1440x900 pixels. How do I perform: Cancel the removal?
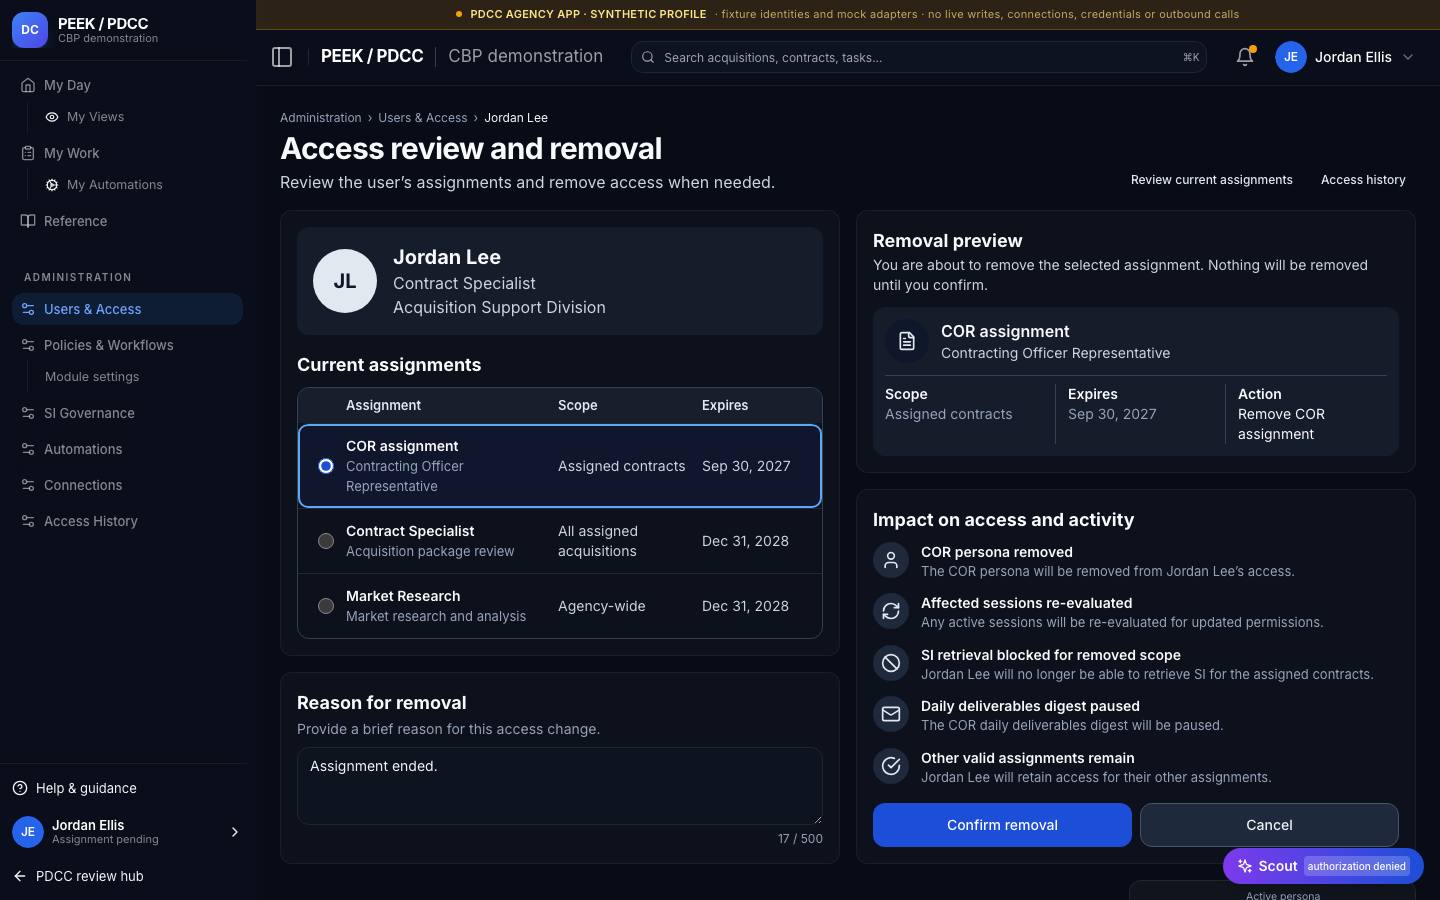point(1269,825)
